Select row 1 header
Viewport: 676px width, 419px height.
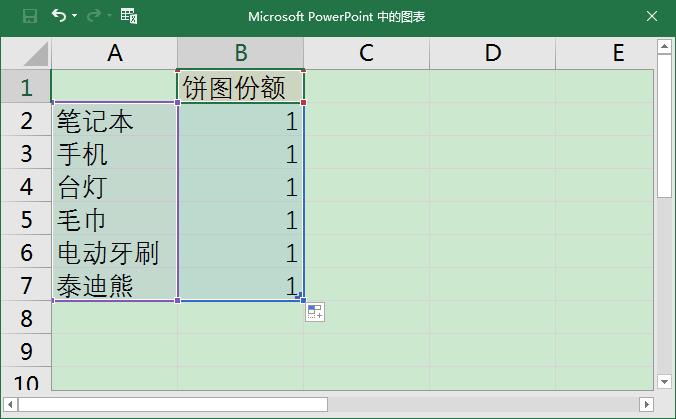click(x=26, y=87)
